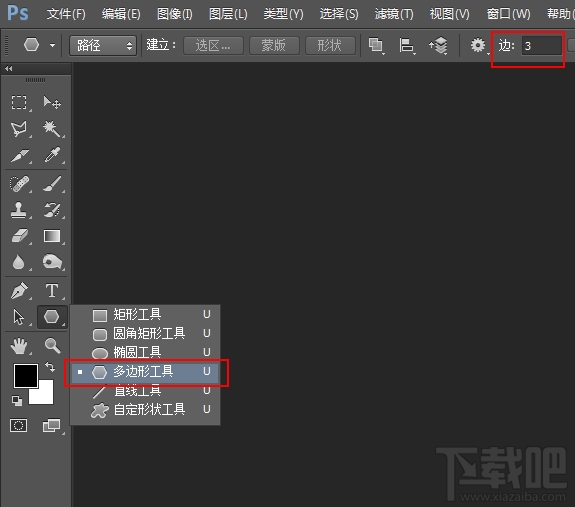Select the Brush tool

[52, 184]
